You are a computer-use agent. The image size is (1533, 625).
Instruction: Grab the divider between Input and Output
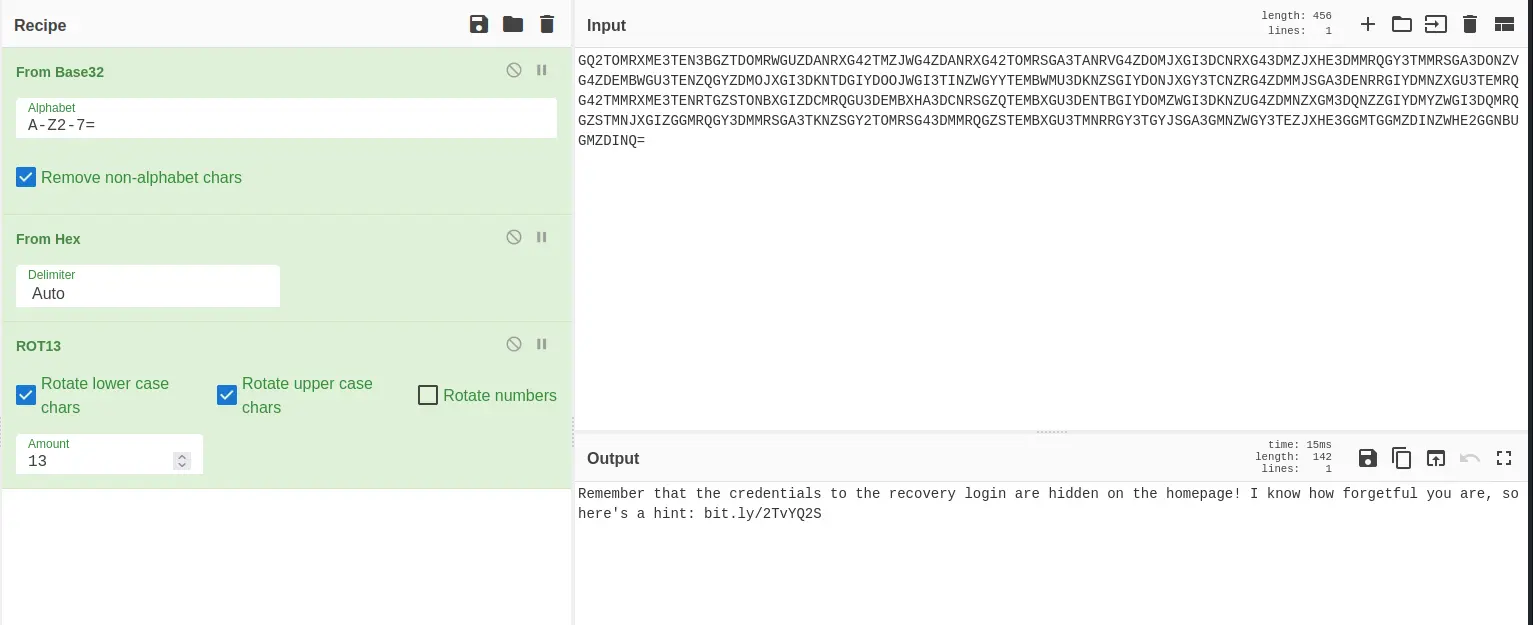[x=1052, y=432]
